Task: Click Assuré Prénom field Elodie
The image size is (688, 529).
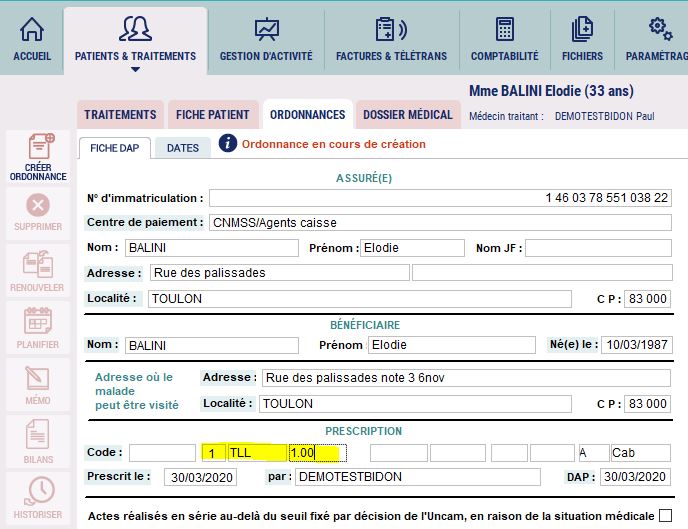Action: (x=412, y=248)
